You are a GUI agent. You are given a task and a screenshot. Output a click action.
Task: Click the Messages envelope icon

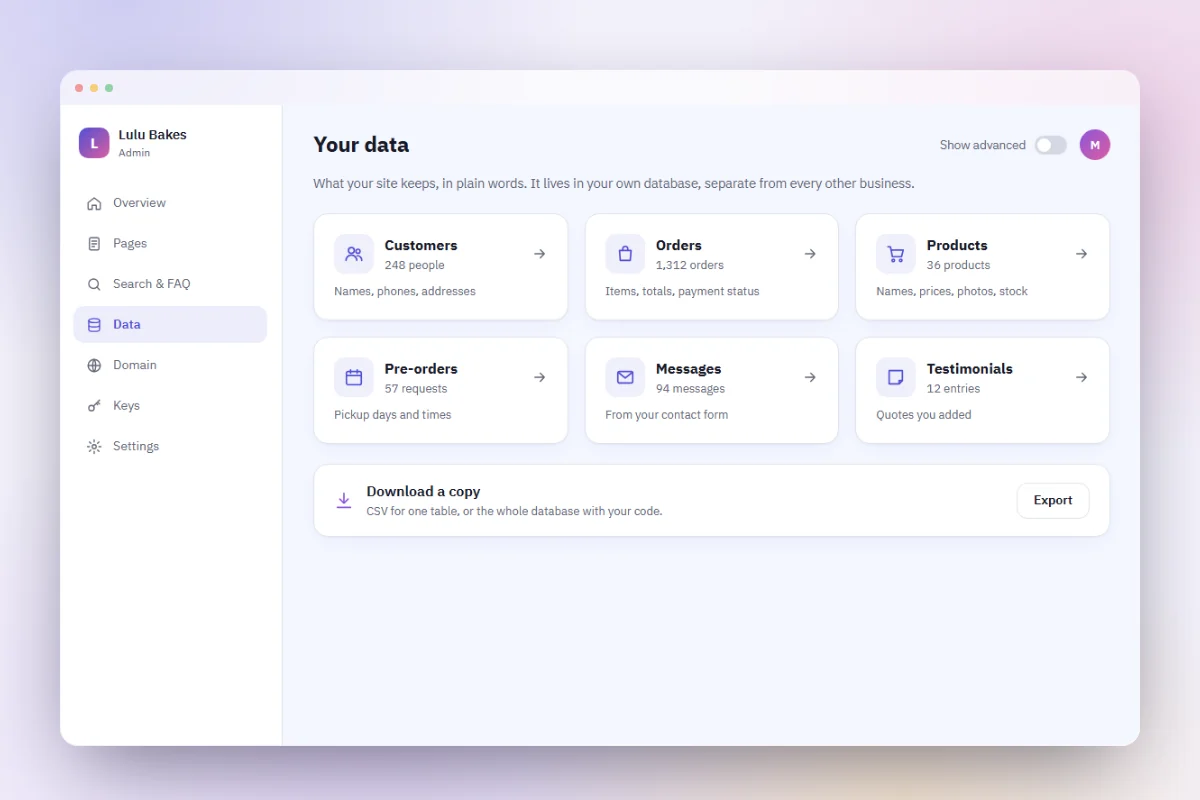click(x=625, y=377)
